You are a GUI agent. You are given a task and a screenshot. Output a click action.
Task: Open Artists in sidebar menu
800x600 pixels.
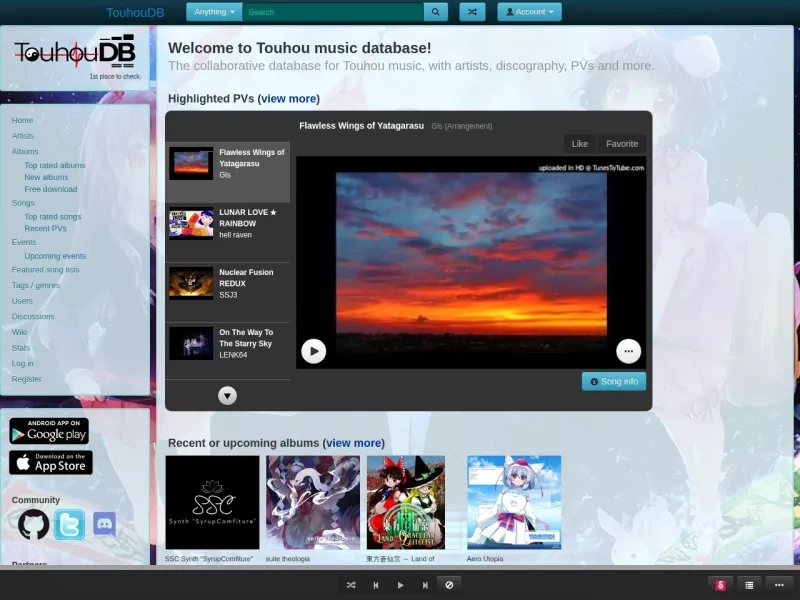(x=23, y=136)
